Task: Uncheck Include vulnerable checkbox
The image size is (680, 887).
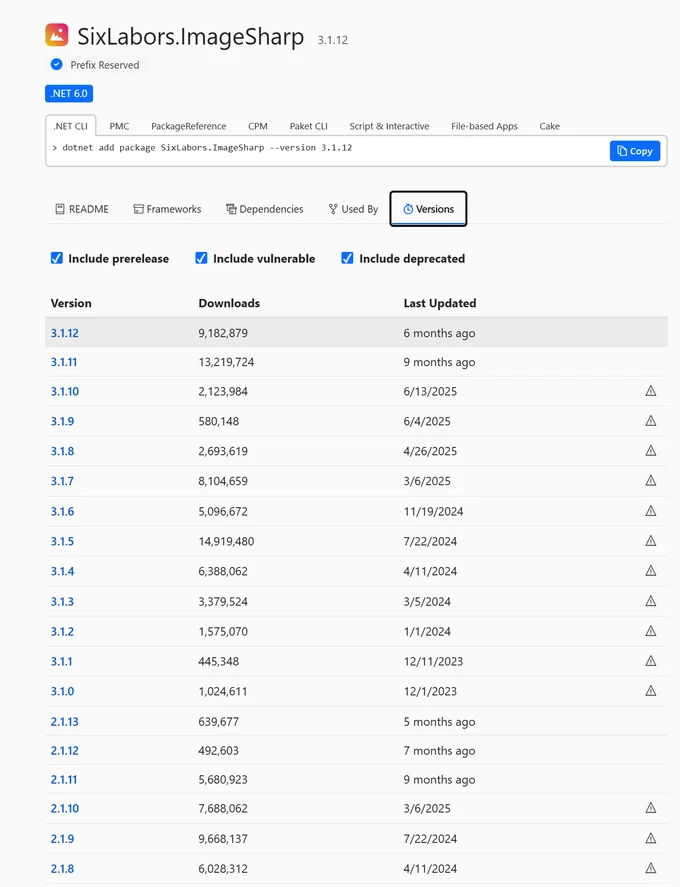Action: pyautogui.click(x=201, y=258)
